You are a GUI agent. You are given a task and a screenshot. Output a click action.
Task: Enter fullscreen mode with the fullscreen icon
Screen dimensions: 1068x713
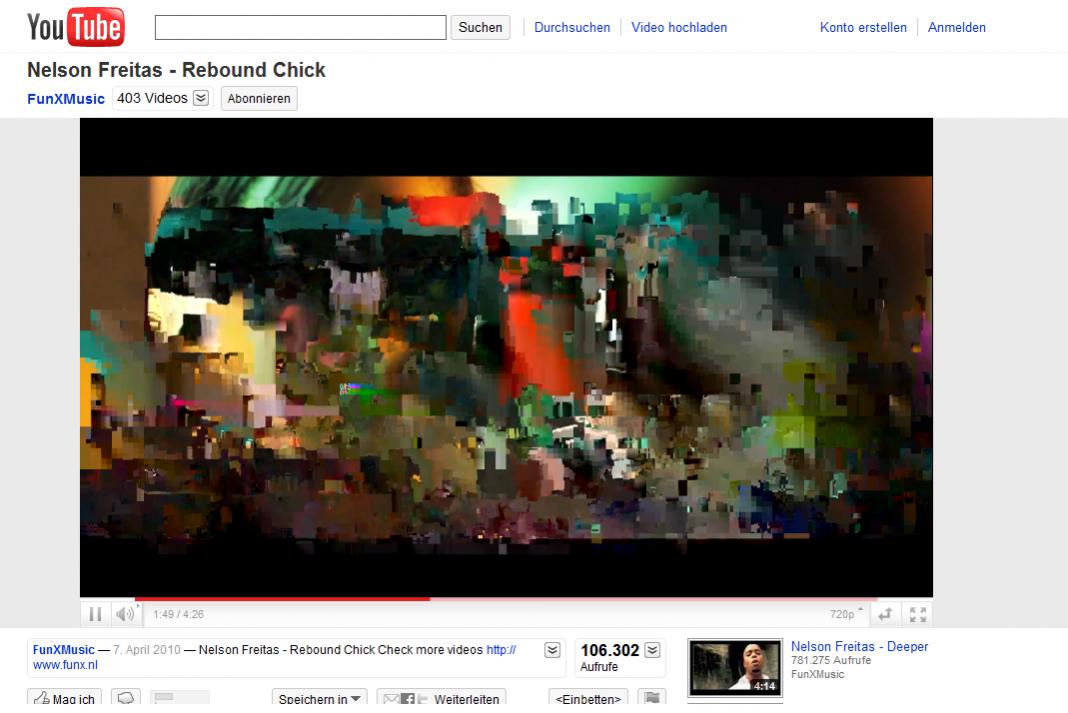click(x=917, y=614)
